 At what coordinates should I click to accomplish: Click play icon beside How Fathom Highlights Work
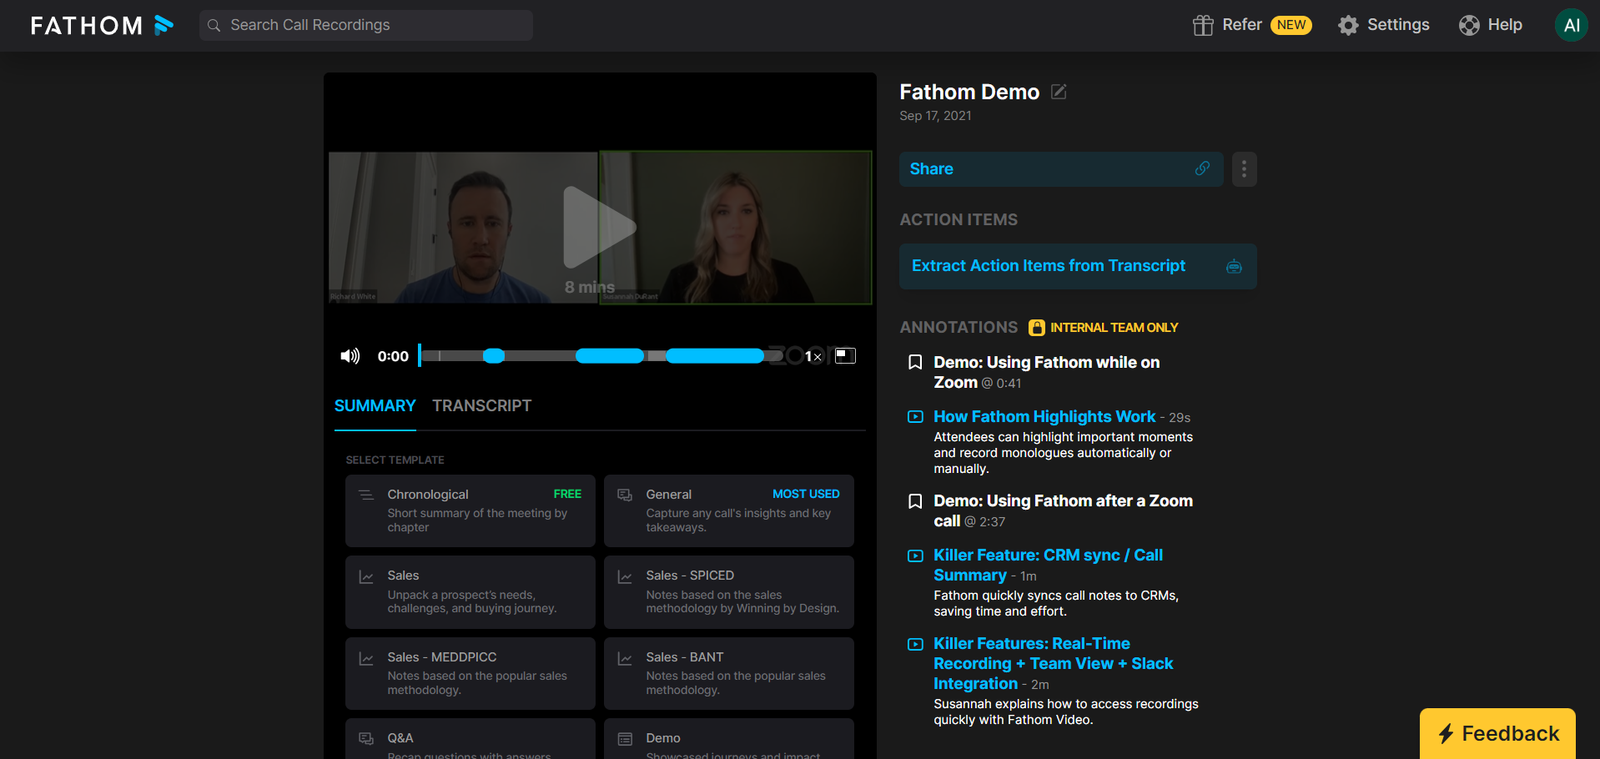click(x=915, y=417)
